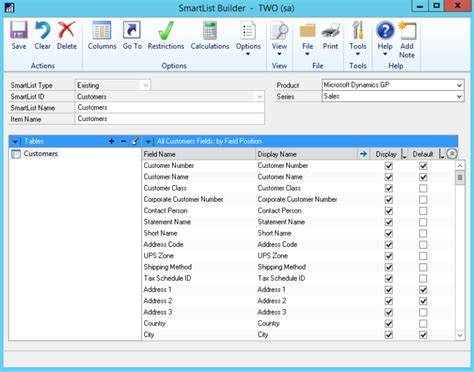Click the scroll down arrow of the fields list

point(460,335)
